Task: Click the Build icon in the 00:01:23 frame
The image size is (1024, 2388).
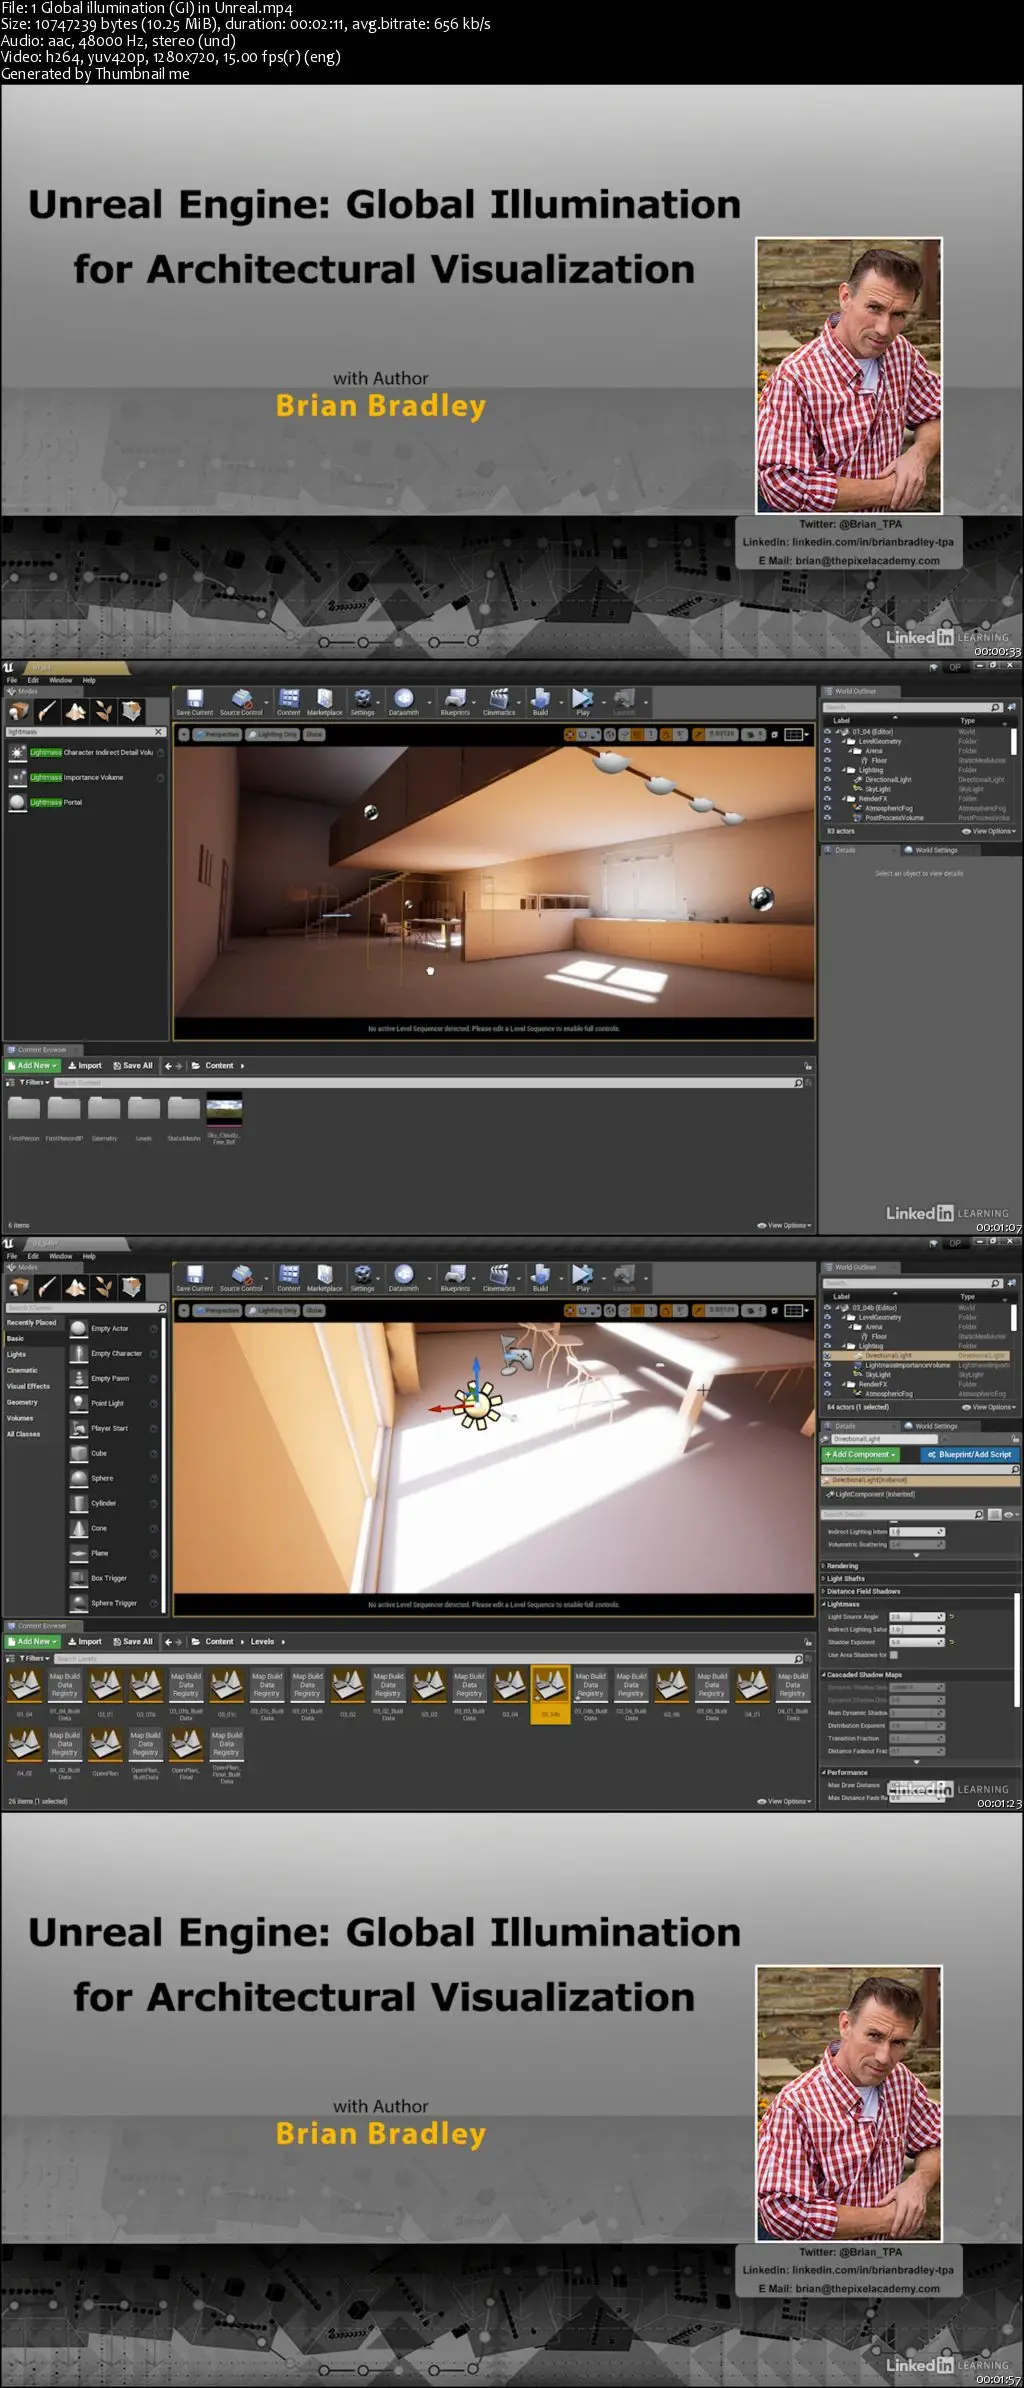Action: (x=540, y=1277)
